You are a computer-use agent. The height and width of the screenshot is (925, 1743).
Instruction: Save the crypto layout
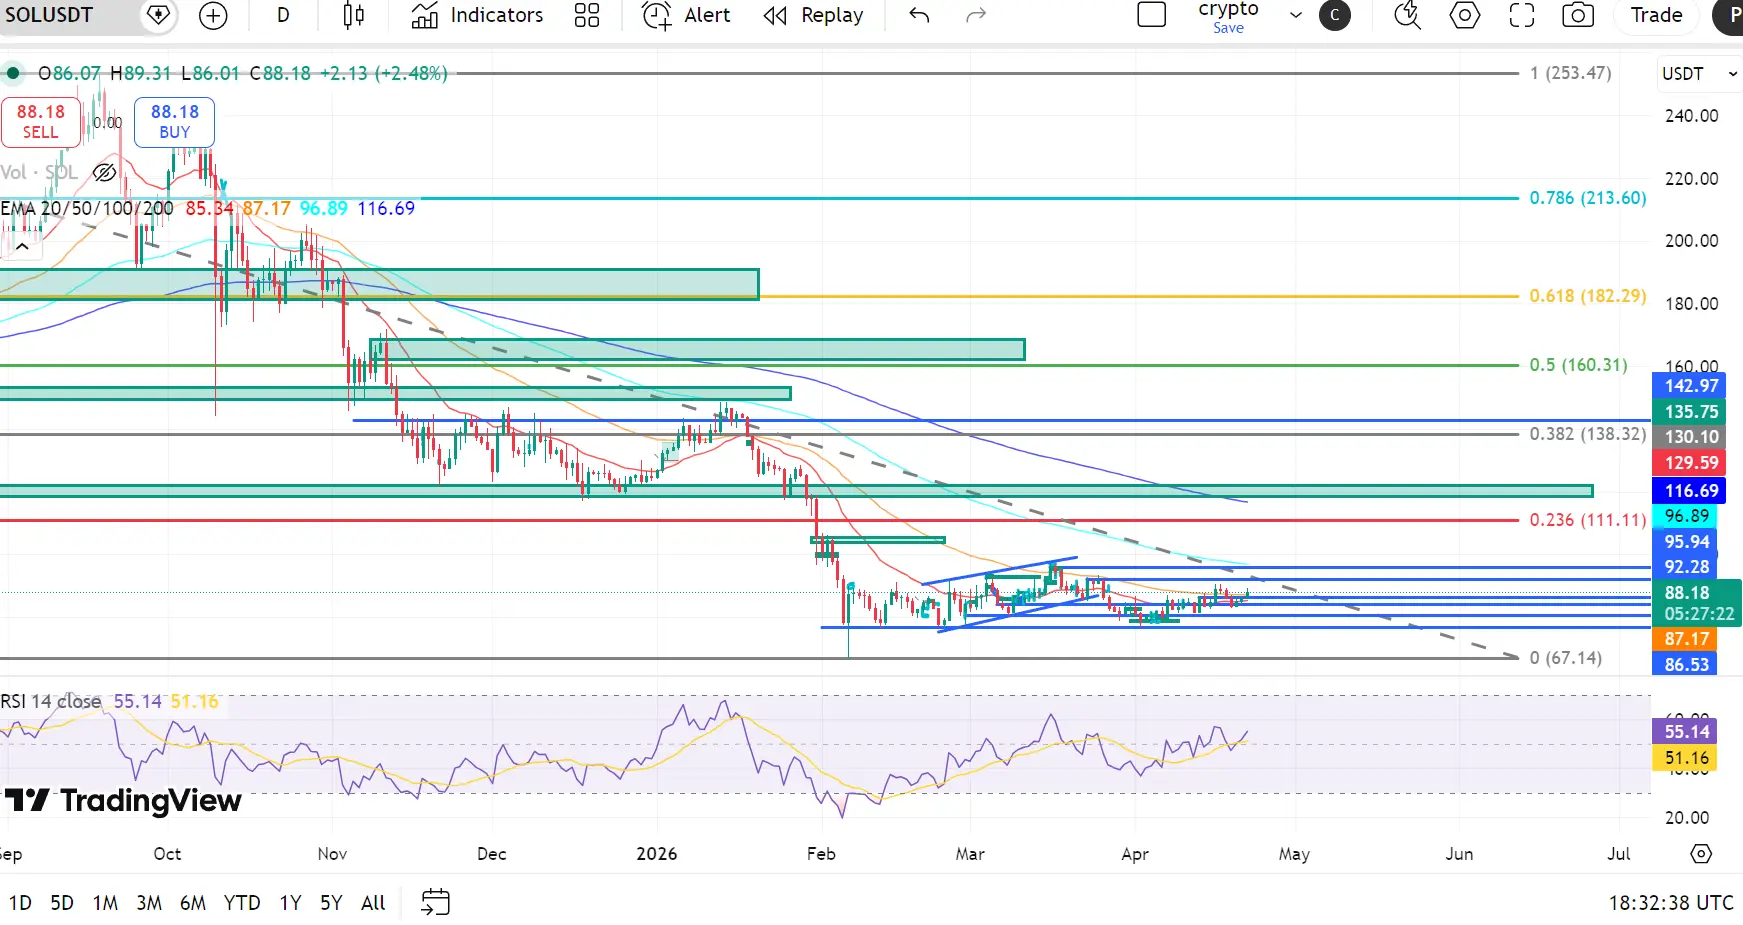coord(1228,28)
